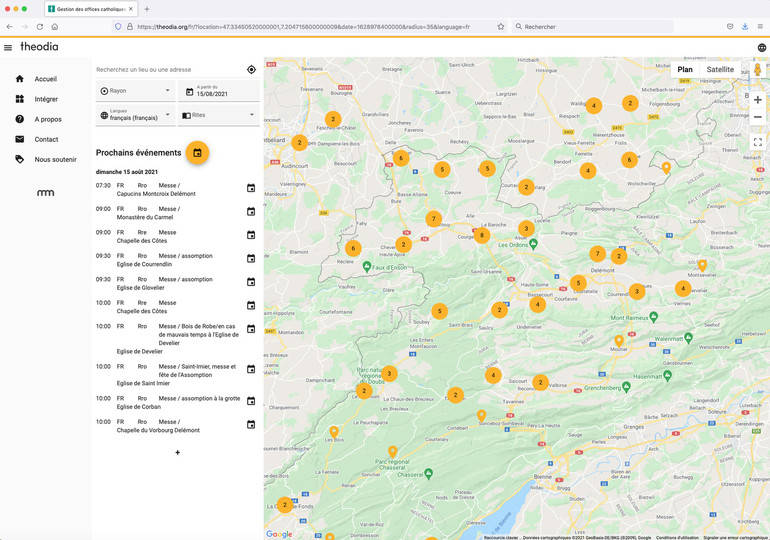Focus the place or address search field

click(169, 70)
